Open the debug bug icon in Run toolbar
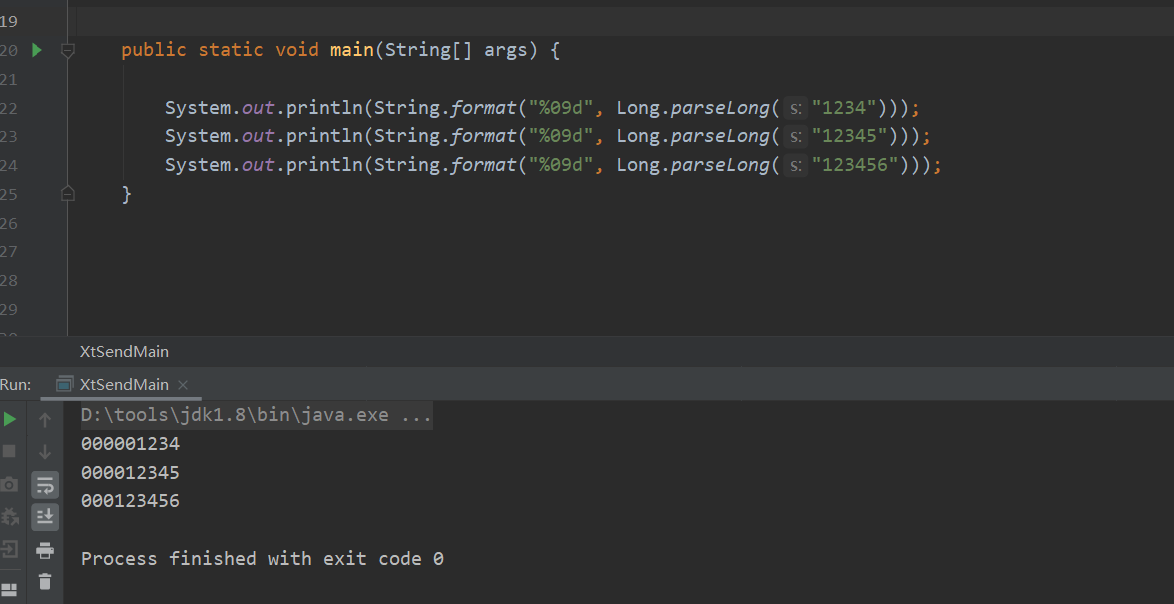The height and width of the screenshot is (604, 1174). pos(9,516)
